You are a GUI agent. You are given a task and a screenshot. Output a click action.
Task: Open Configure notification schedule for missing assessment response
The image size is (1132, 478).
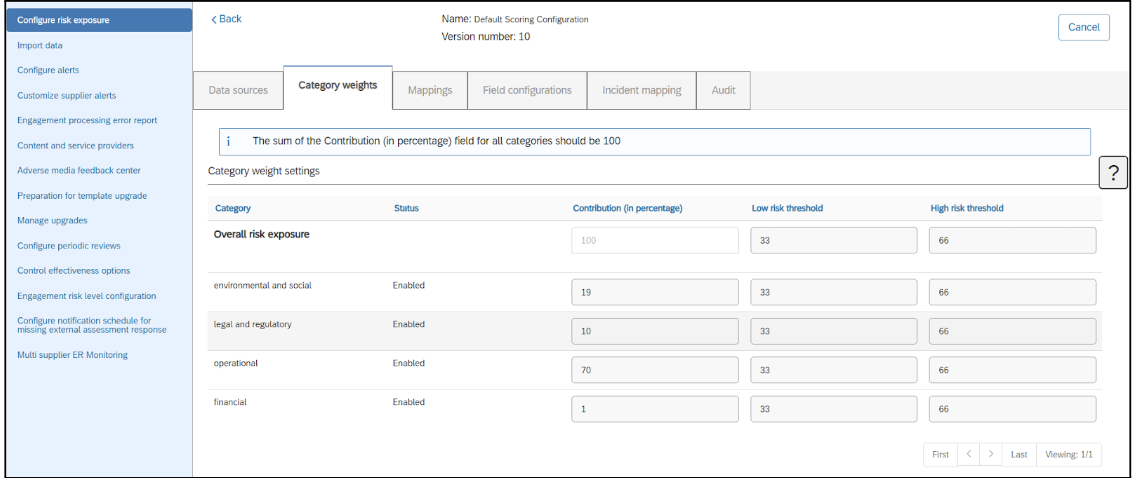(92, 325)
